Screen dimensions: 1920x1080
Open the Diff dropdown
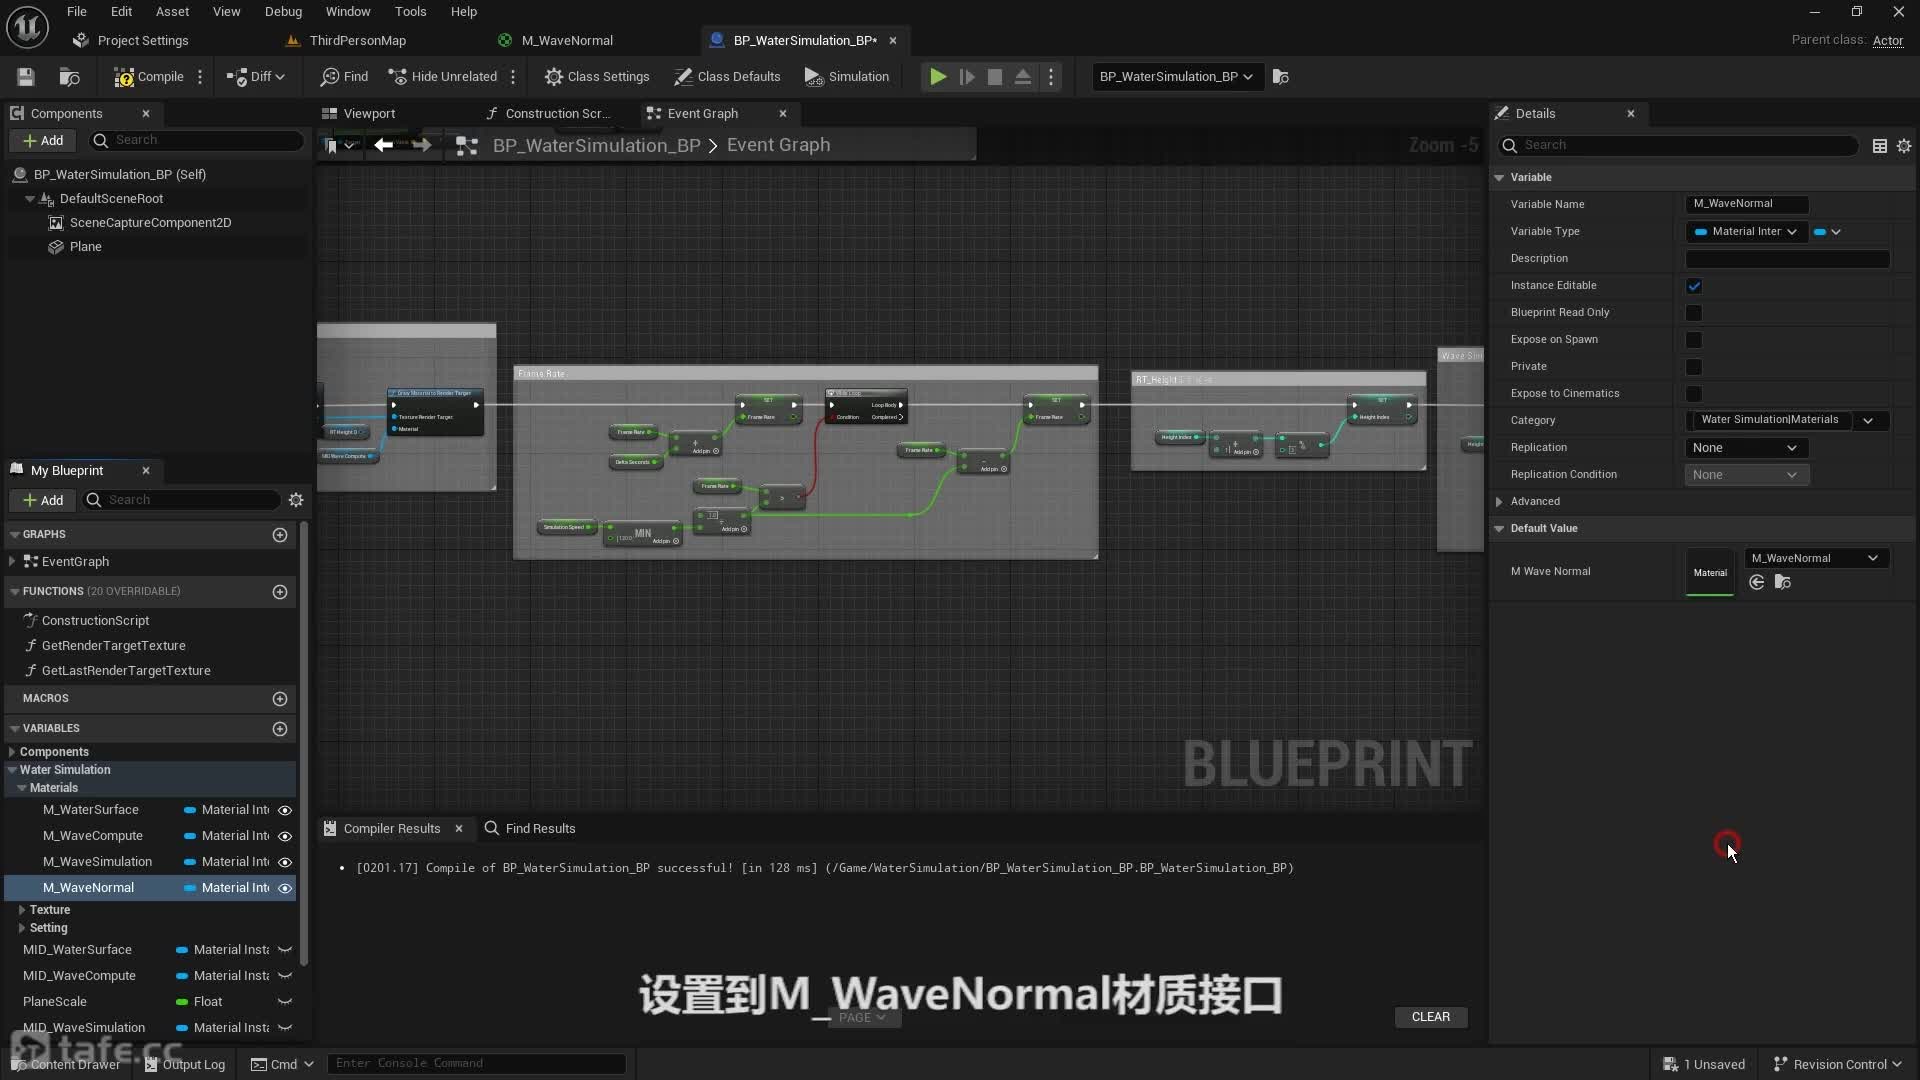pyautogui.click(x=256, y=77)
